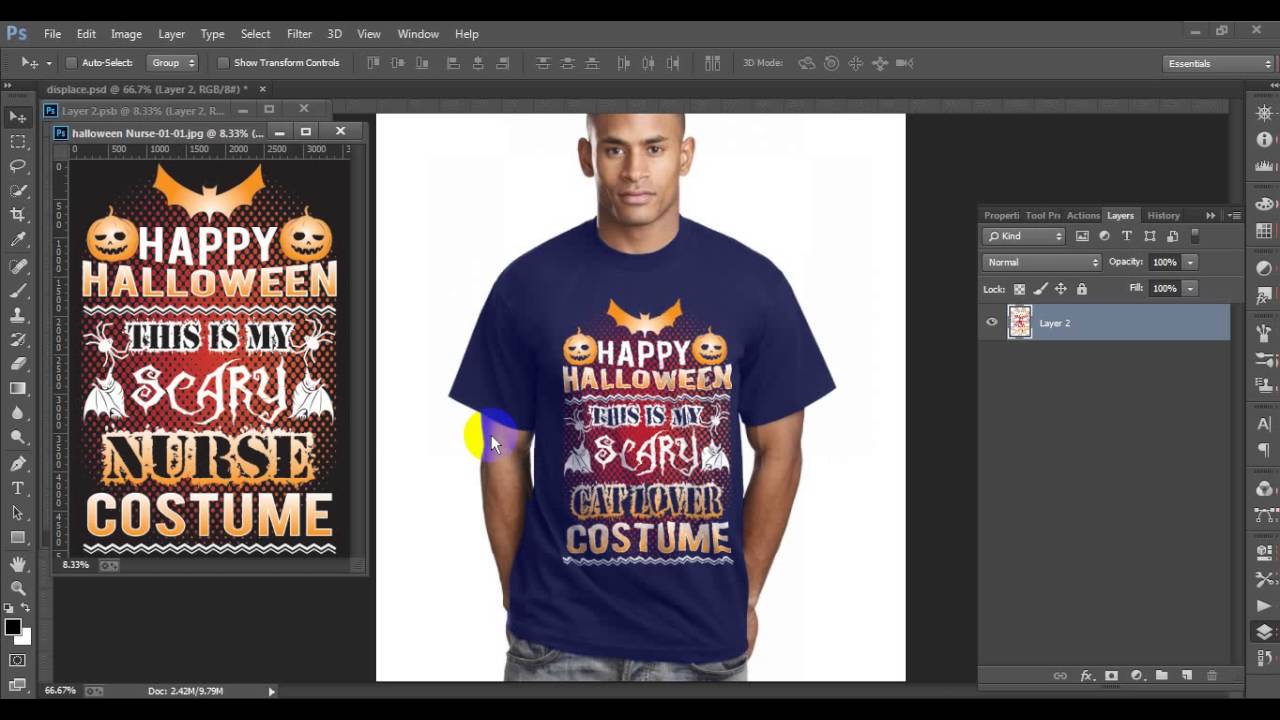This screenshot has height=720, width=1280.
Task: Click the 66.67% zoom field in status bar
Action: coord(60,691)
